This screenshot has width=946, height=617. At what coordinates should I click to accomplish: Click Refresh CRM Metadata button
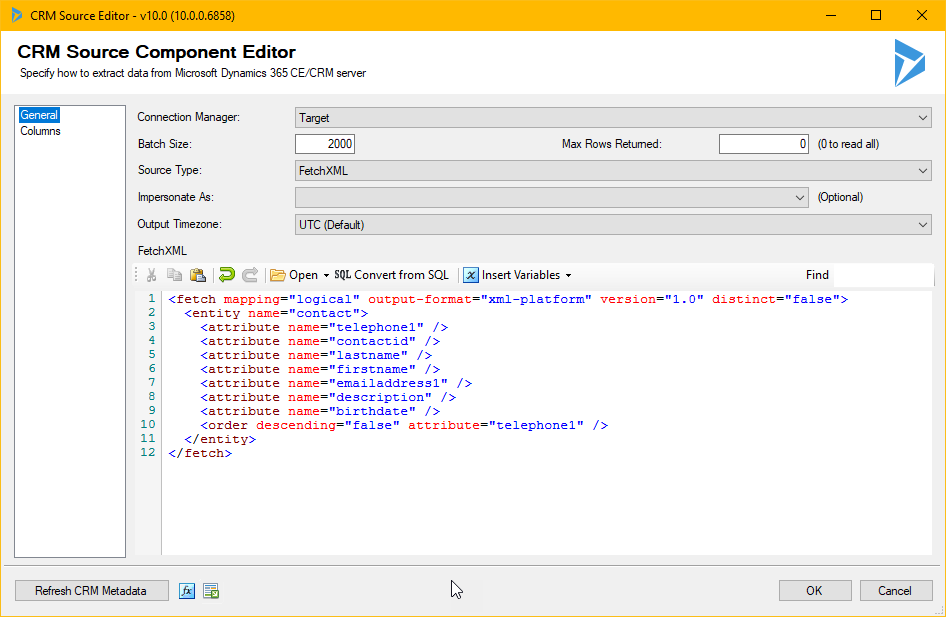(91, 590)
